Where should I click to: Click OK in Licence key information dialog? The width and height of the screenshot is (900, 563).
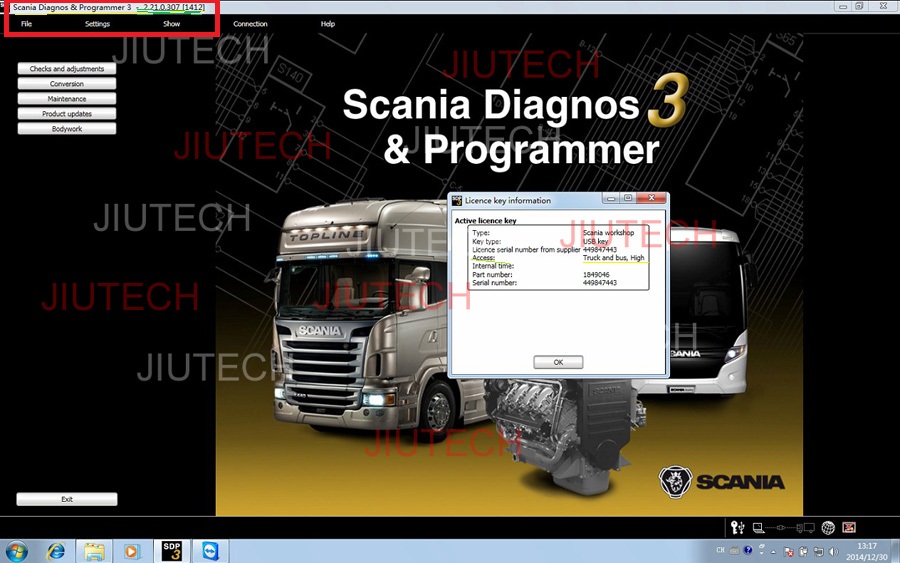[558, 362]
